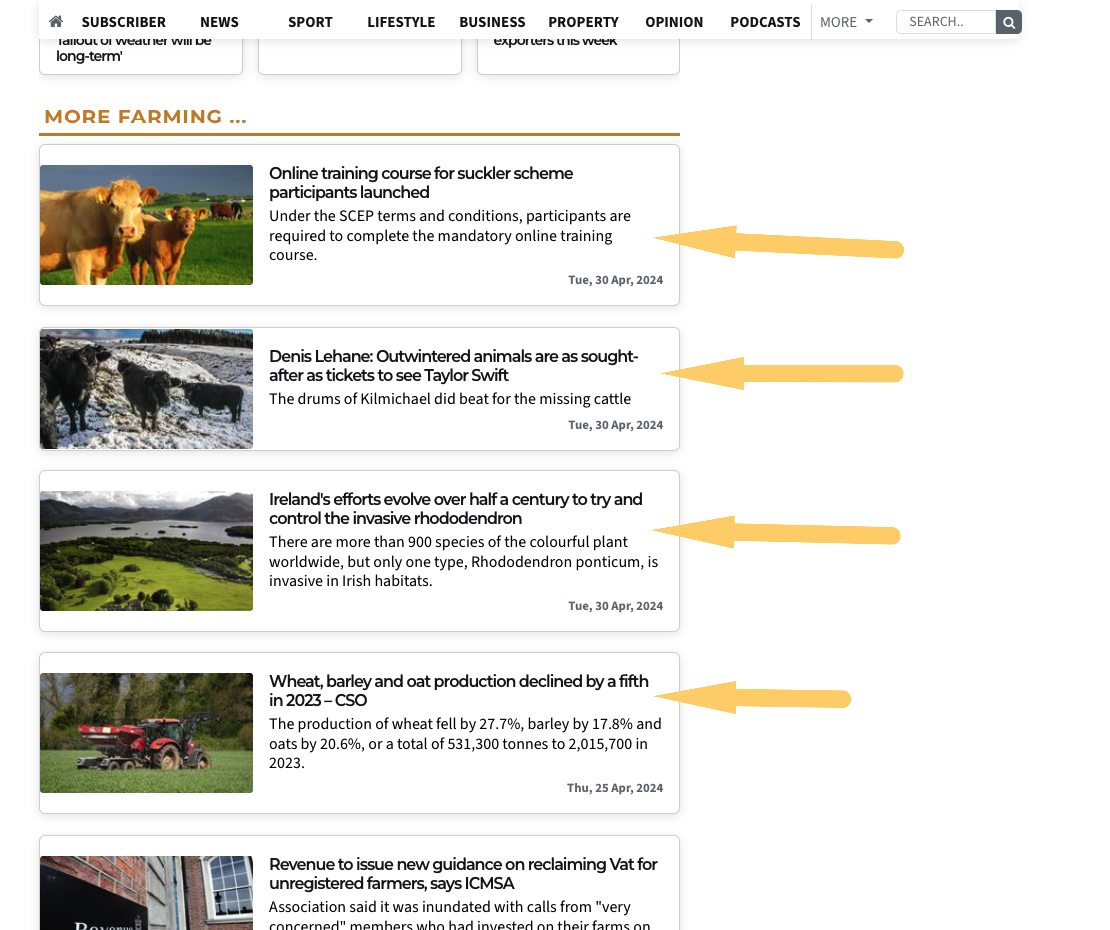This screenshot has height=930, width=1110.
Task: Navigate to Lifestyle section
Action: point(401,22)
